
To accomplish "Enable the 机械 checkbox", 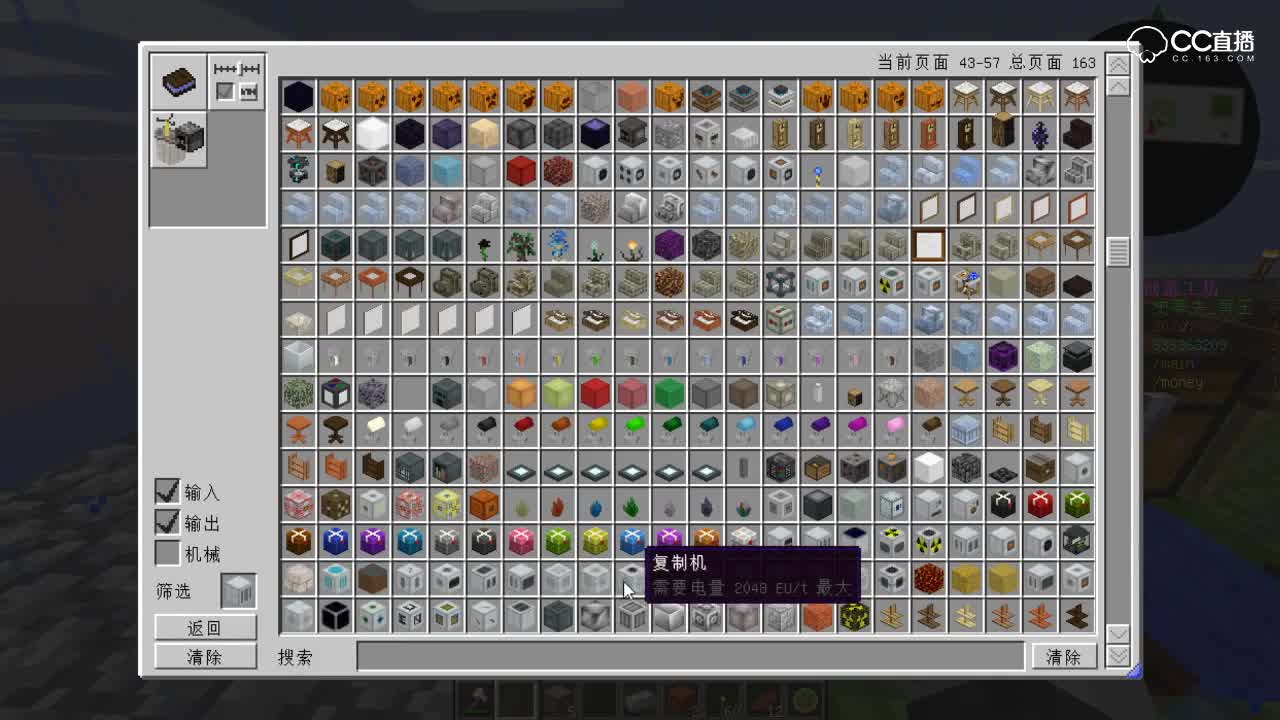I will [167, 553].
